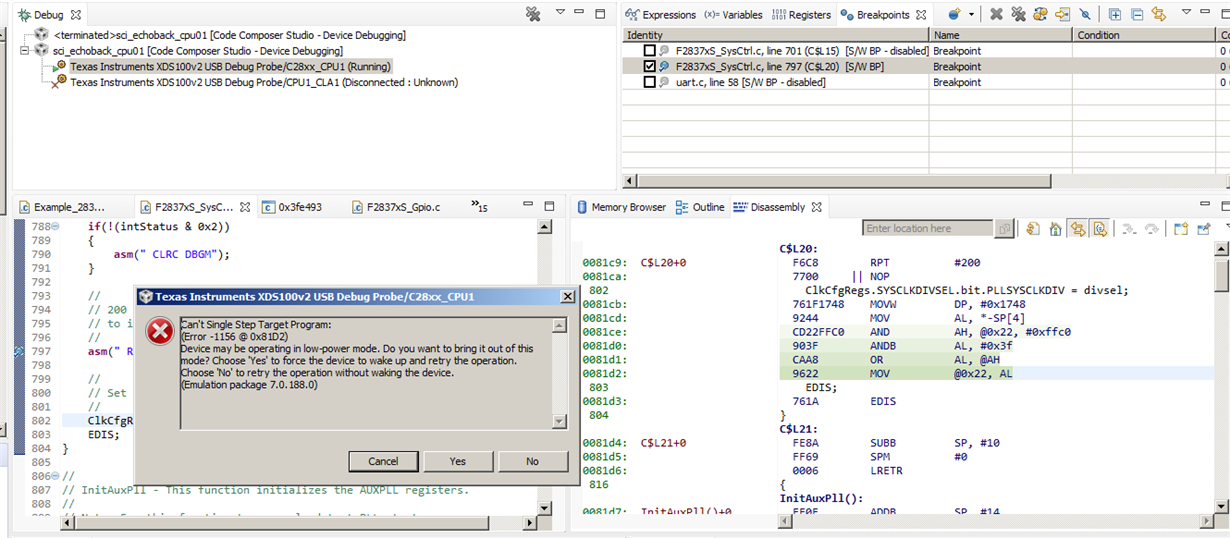
Task: Toggle Link with Active Debug Context icon
Action: pyautogui.click(x=1078, y=228)
